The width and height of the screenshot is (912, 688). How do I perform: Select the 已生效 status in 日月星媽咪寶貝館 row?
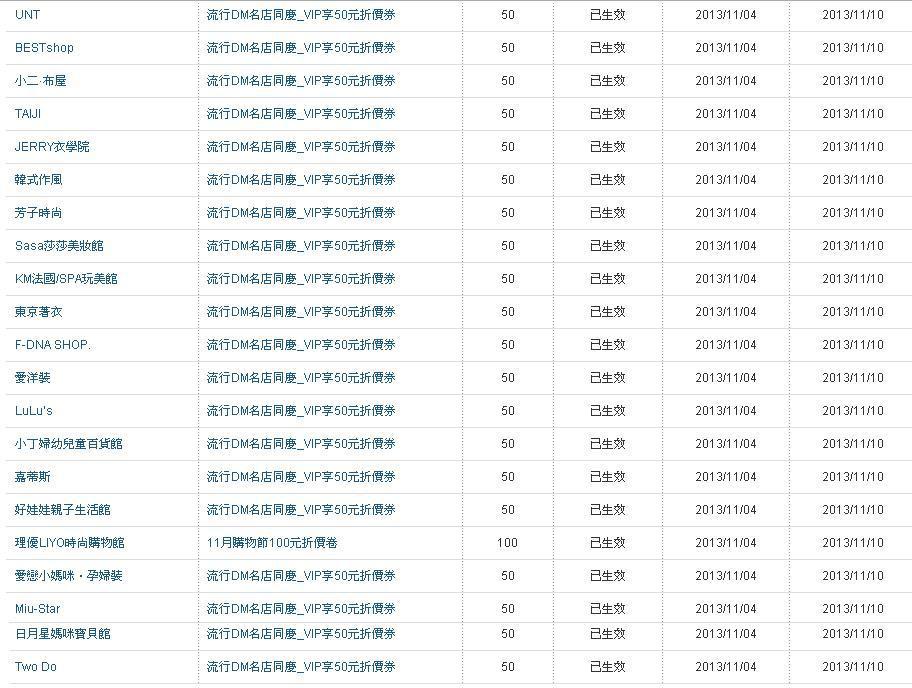coord(608,633)
